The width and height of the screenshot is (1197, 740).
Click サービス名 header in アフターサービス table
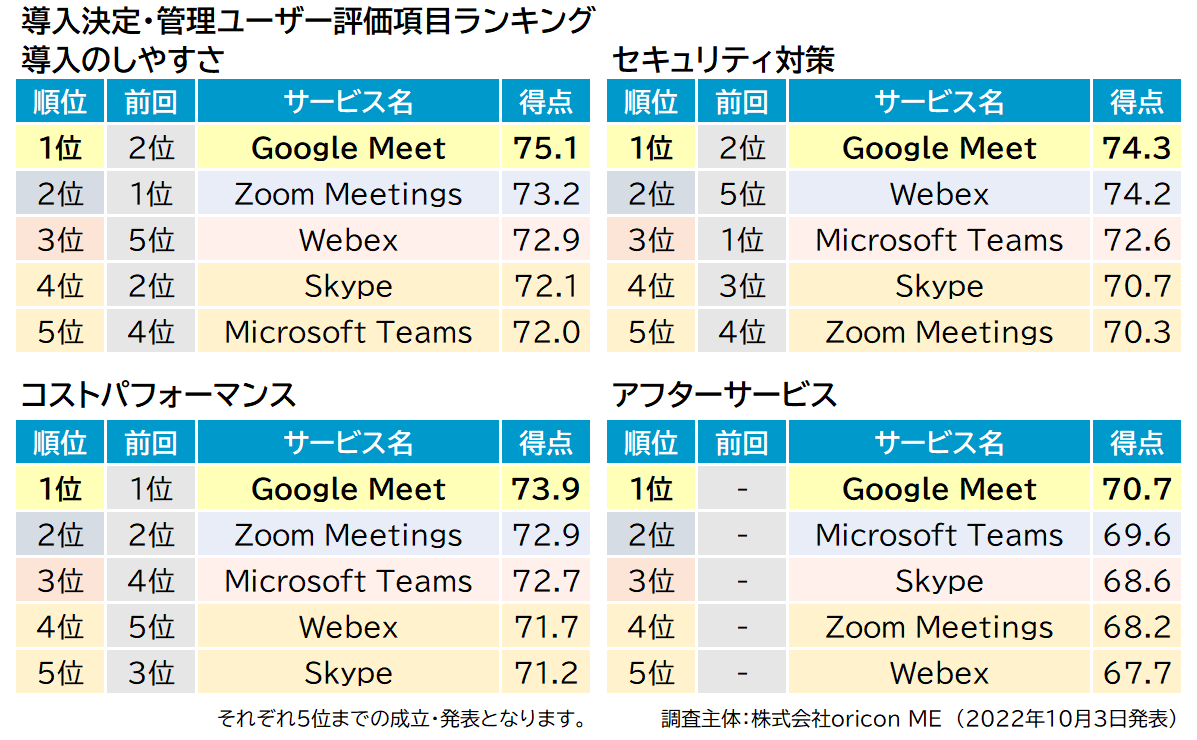tap(939, 442)
